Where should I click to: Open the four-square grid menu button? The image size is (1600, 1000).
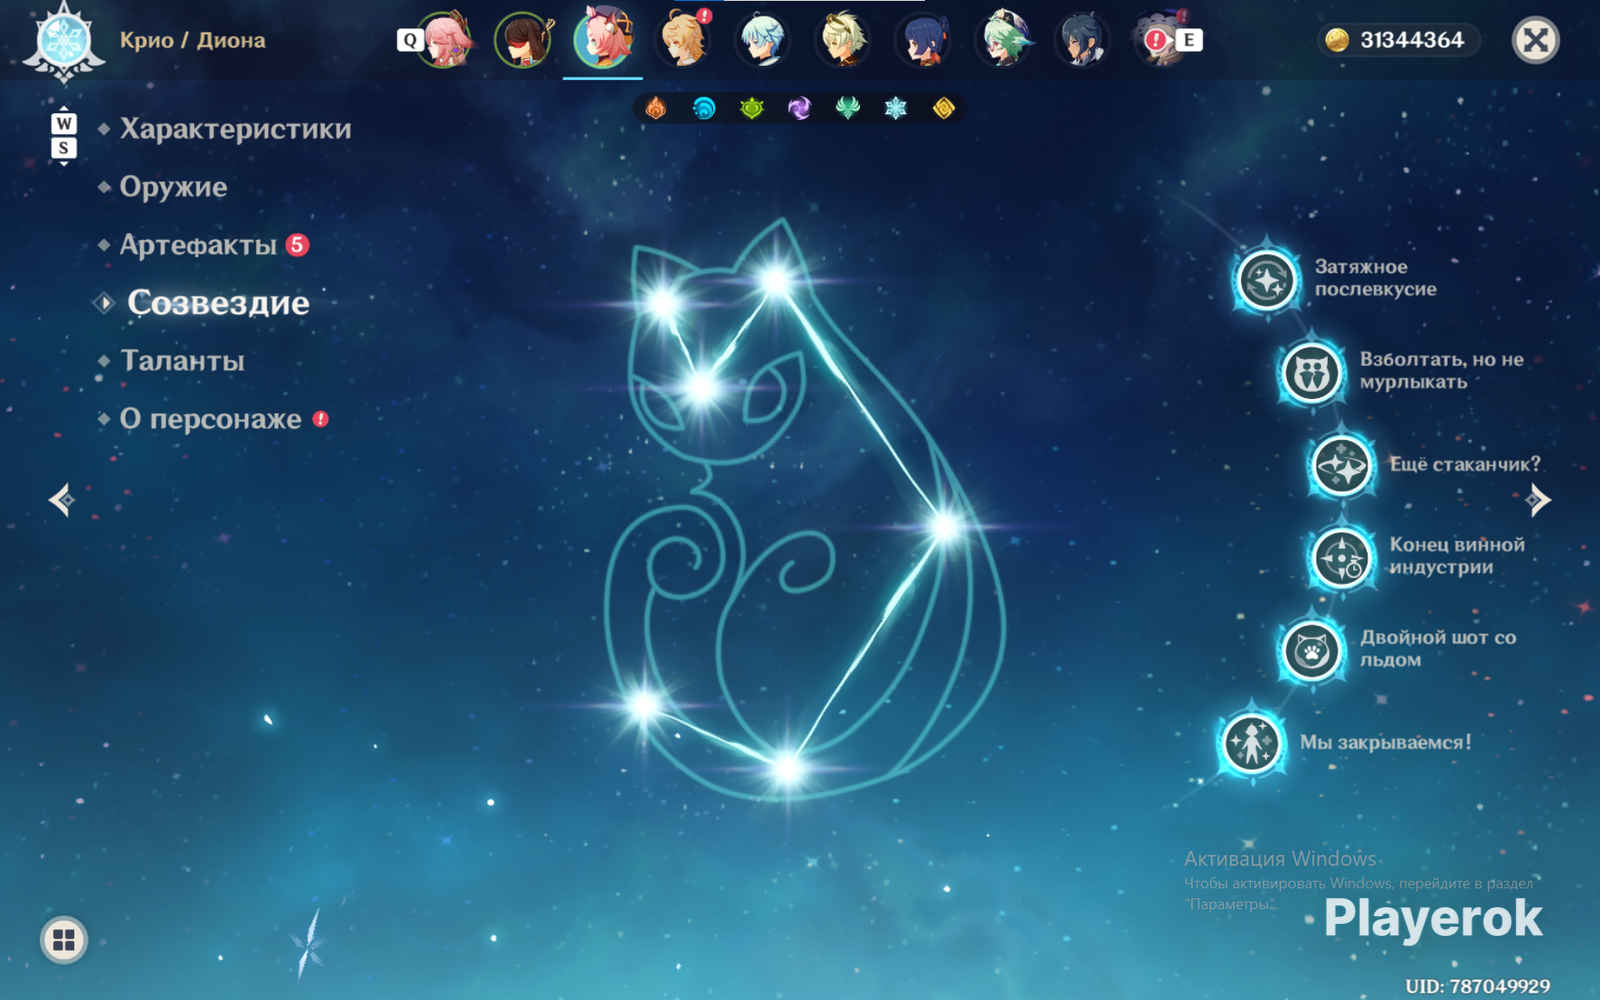[x=64, y=940]
